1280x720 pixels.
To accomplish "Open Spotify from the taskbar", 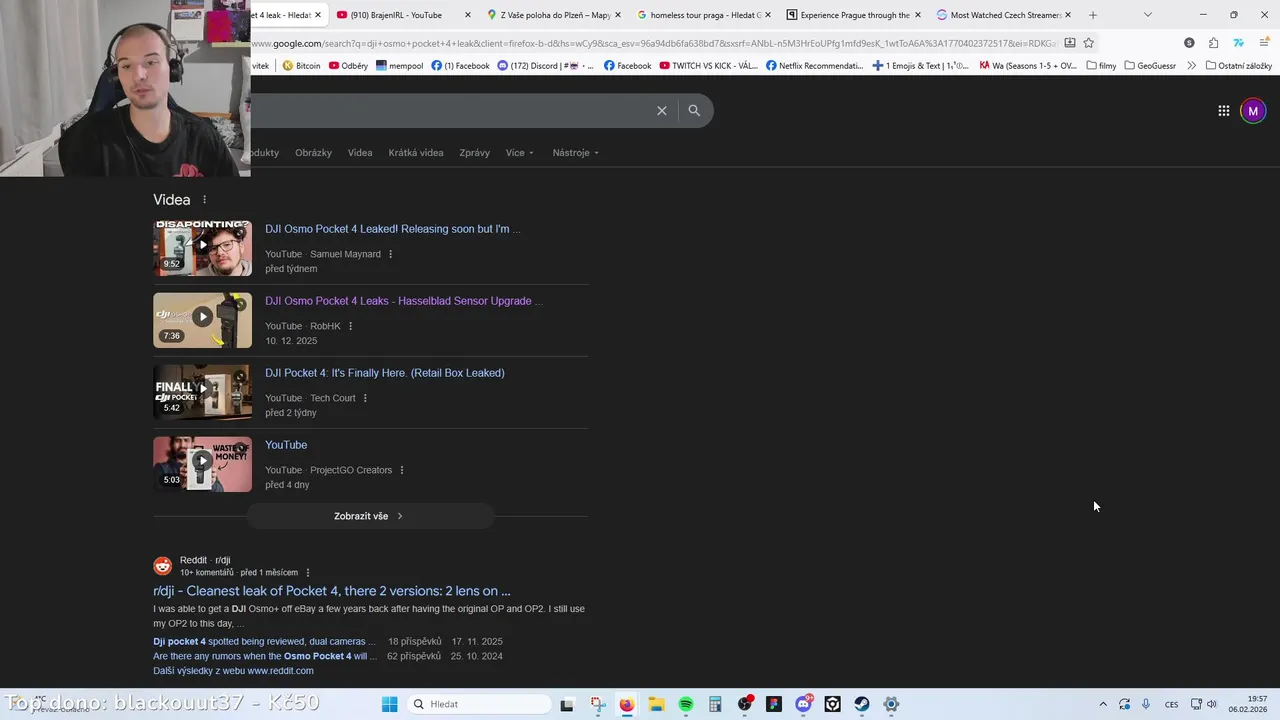I will click(x=686, y=704).
